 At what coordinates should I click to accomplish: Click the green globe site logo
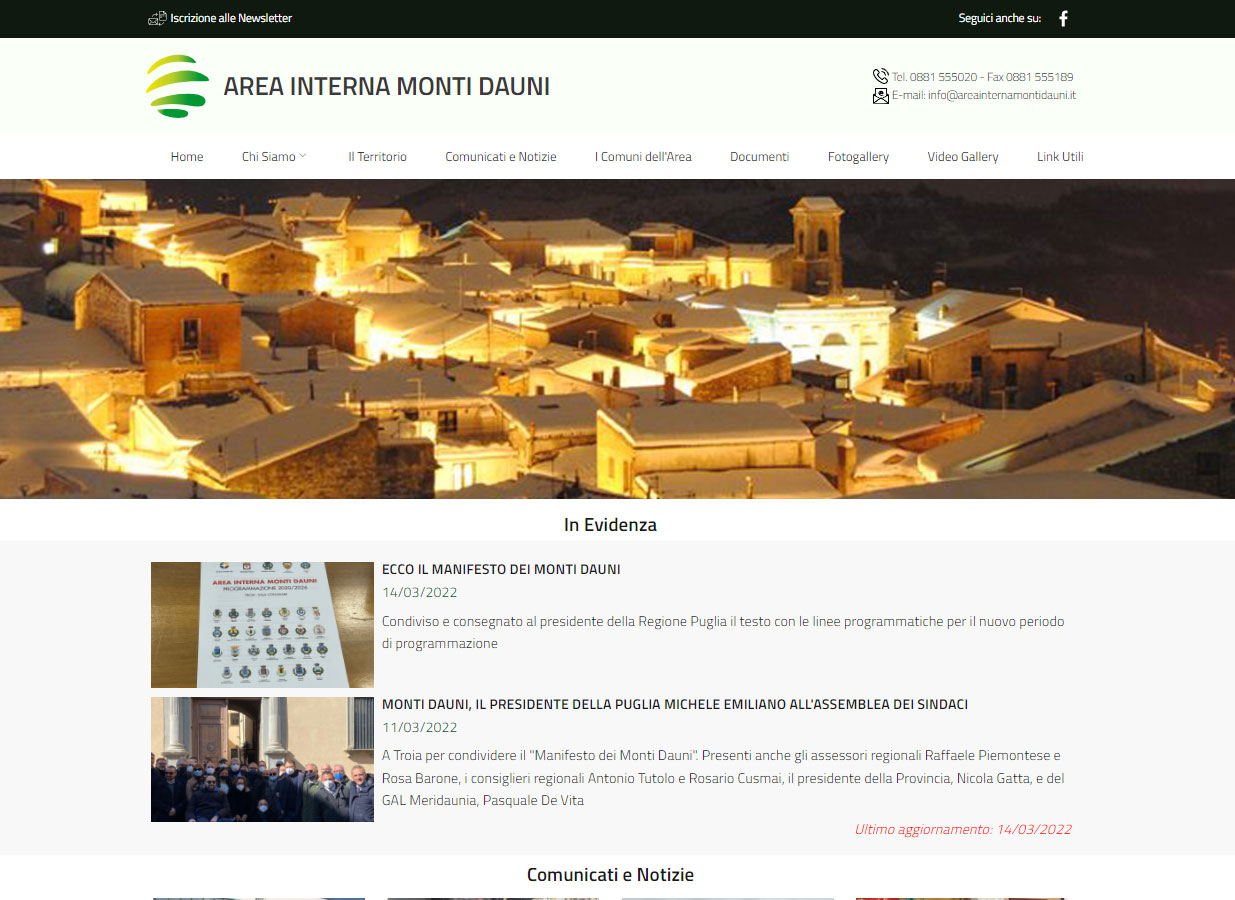[x=178, y=86]
